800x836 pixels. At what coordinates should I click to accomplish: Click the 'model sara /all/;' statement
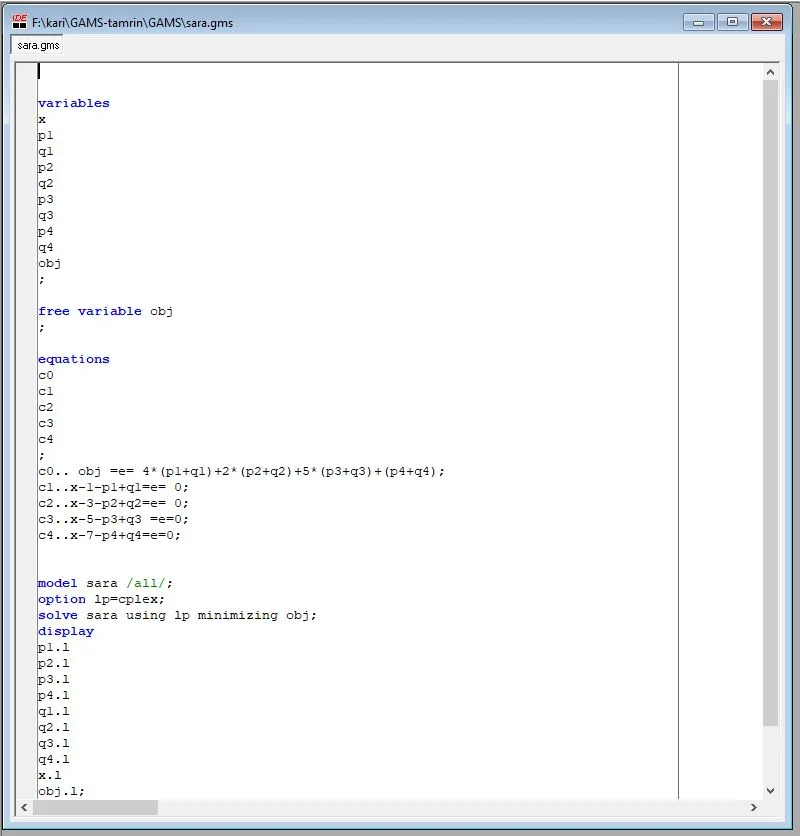click(111, 583)
